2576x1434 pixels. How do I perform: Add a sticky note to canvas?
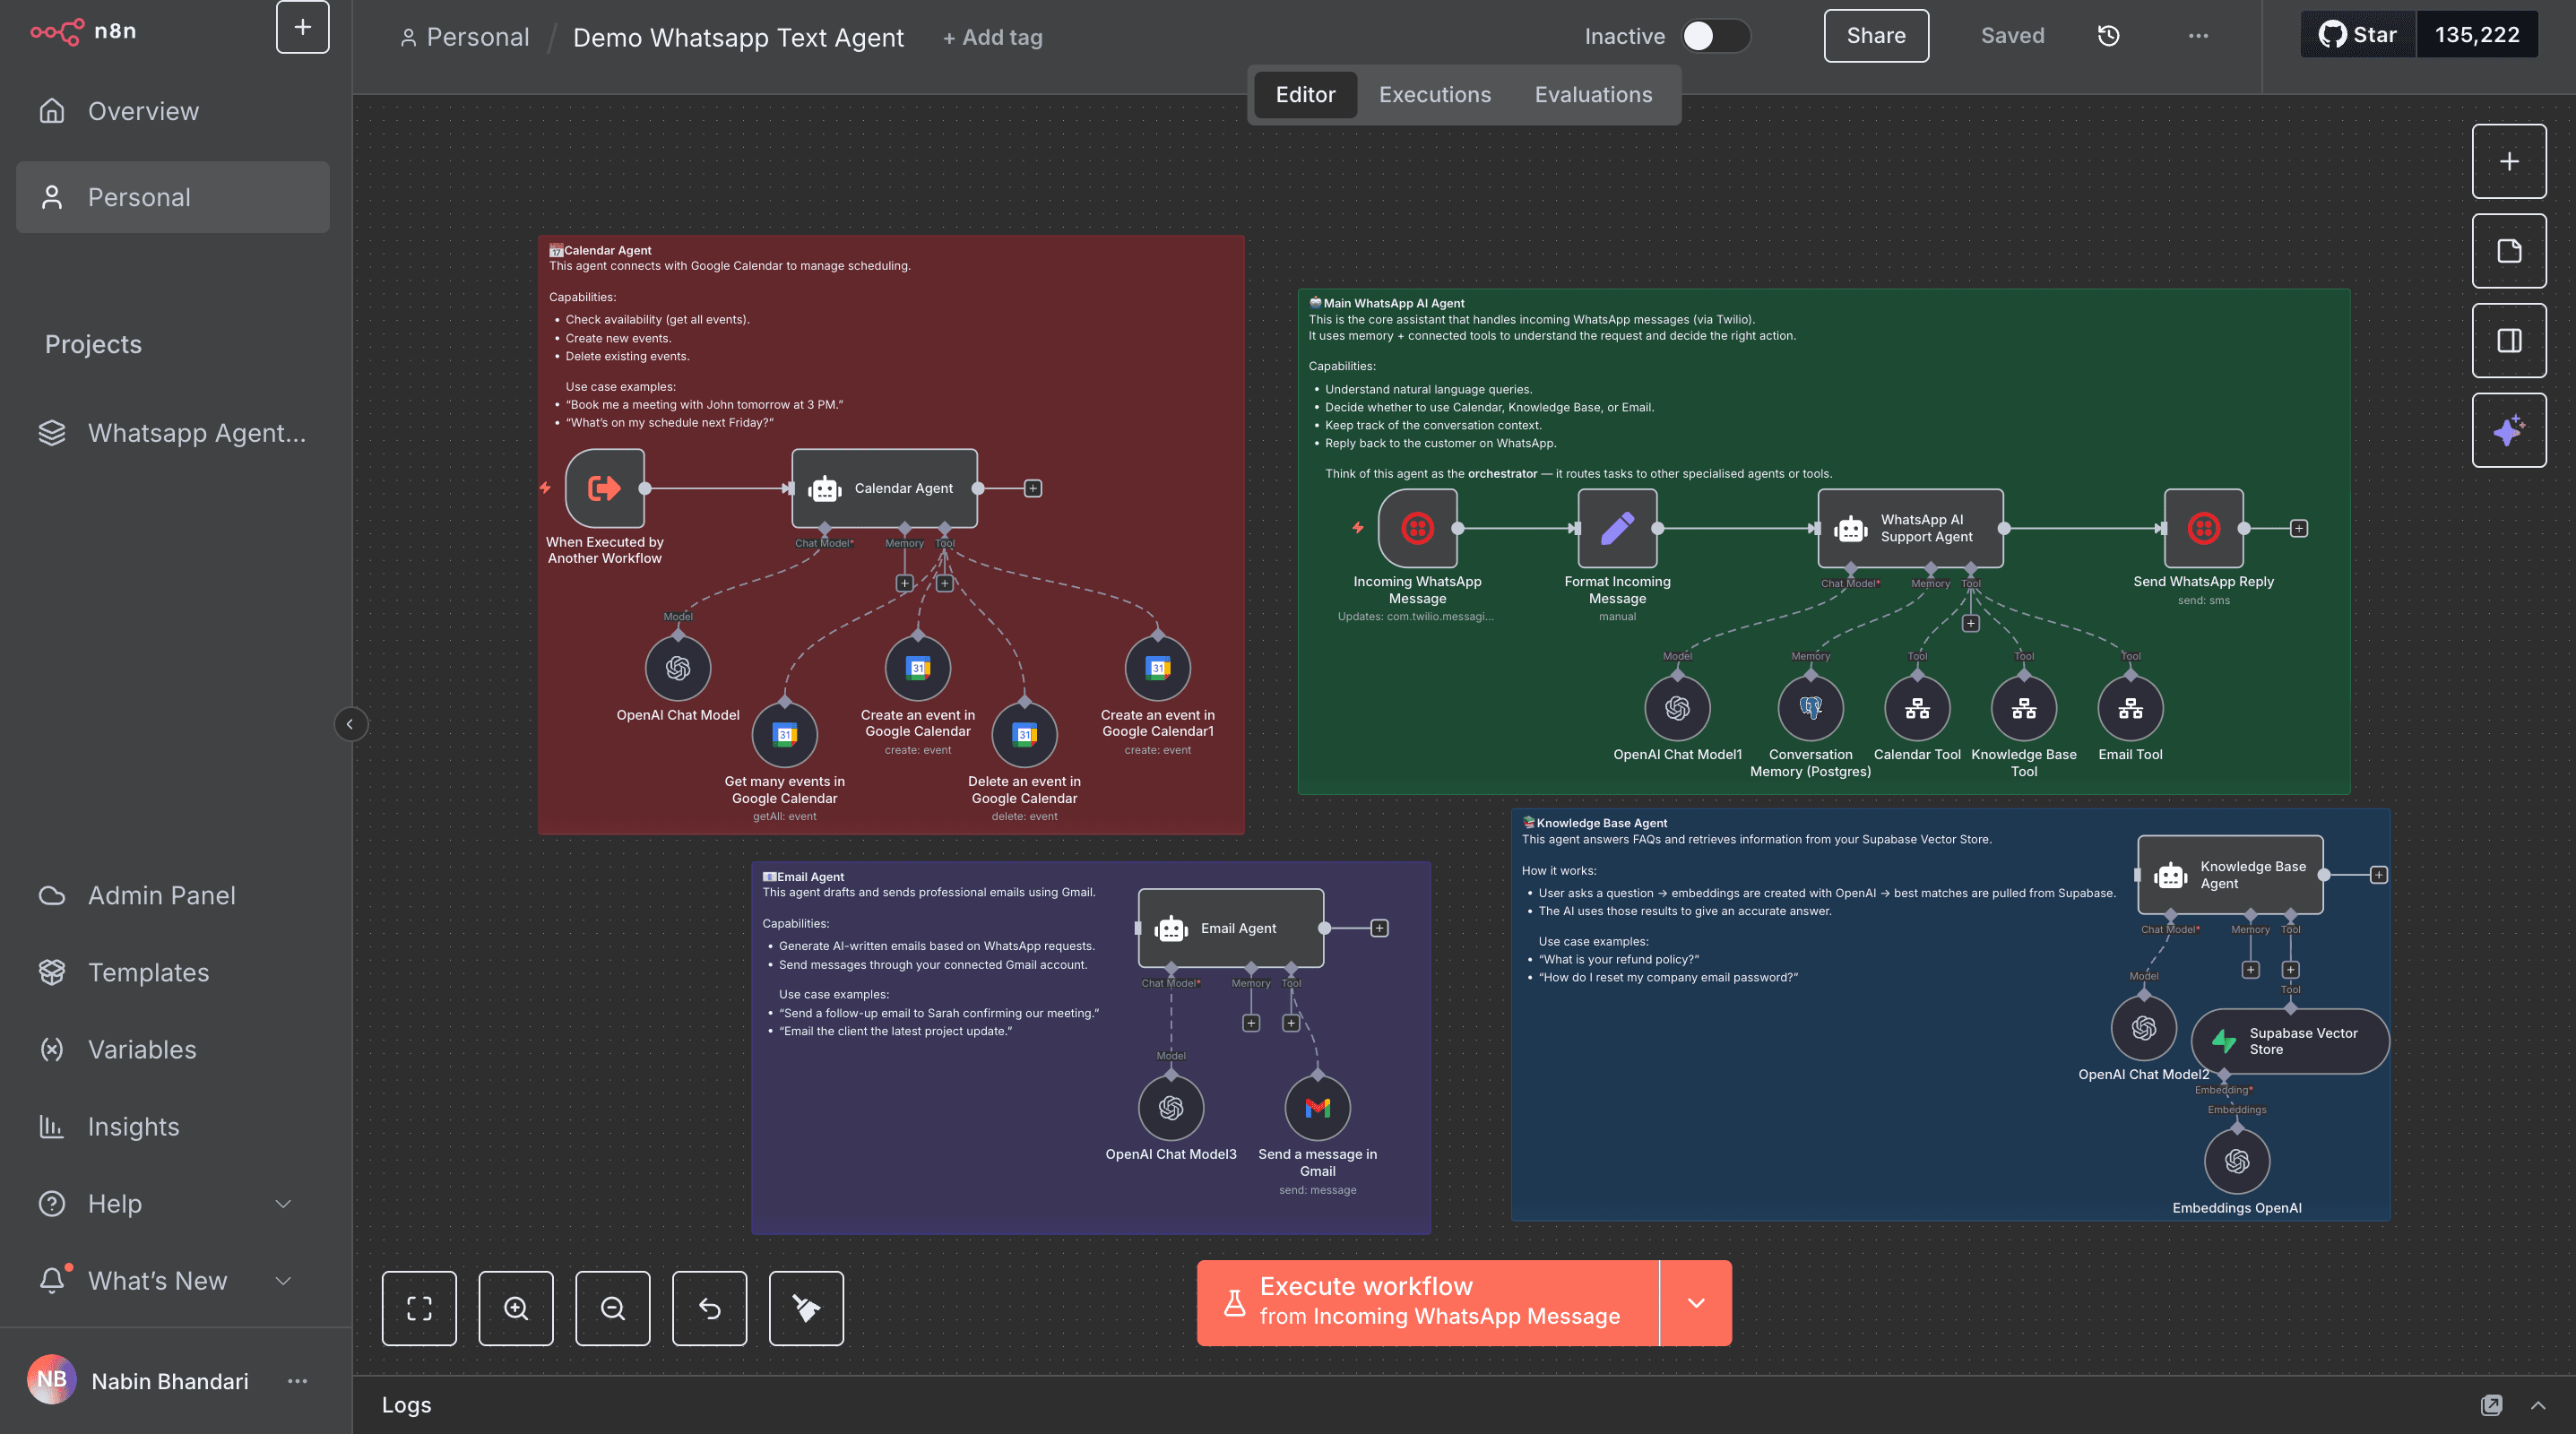click(2508, 251)
